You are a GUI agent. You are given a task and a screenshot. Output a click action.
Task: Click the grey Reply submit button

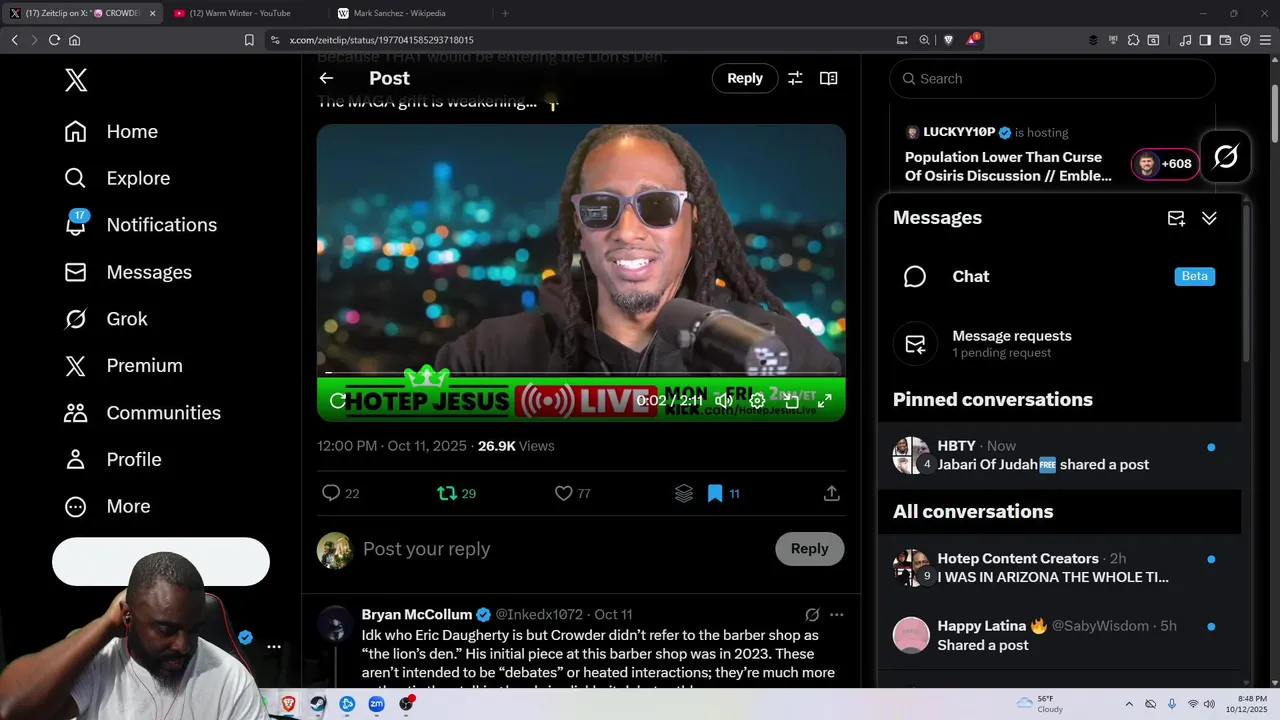coord(810,549)
